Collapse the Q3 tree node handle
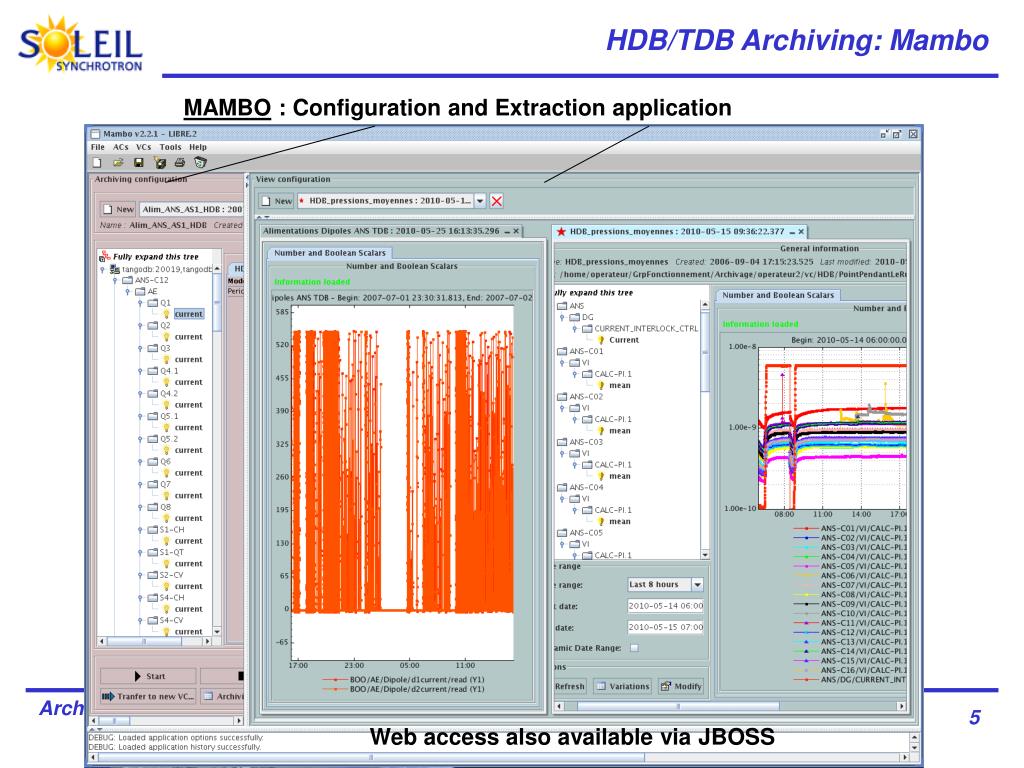The height and width of the screenshot is (768, 1024). tap(140, 349)
